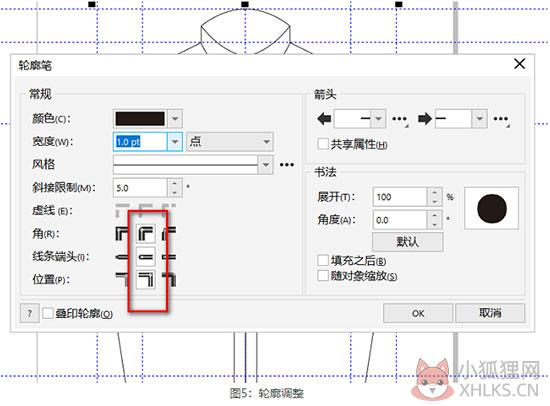Click the width field showing 1.0 pt

point(140,142)
